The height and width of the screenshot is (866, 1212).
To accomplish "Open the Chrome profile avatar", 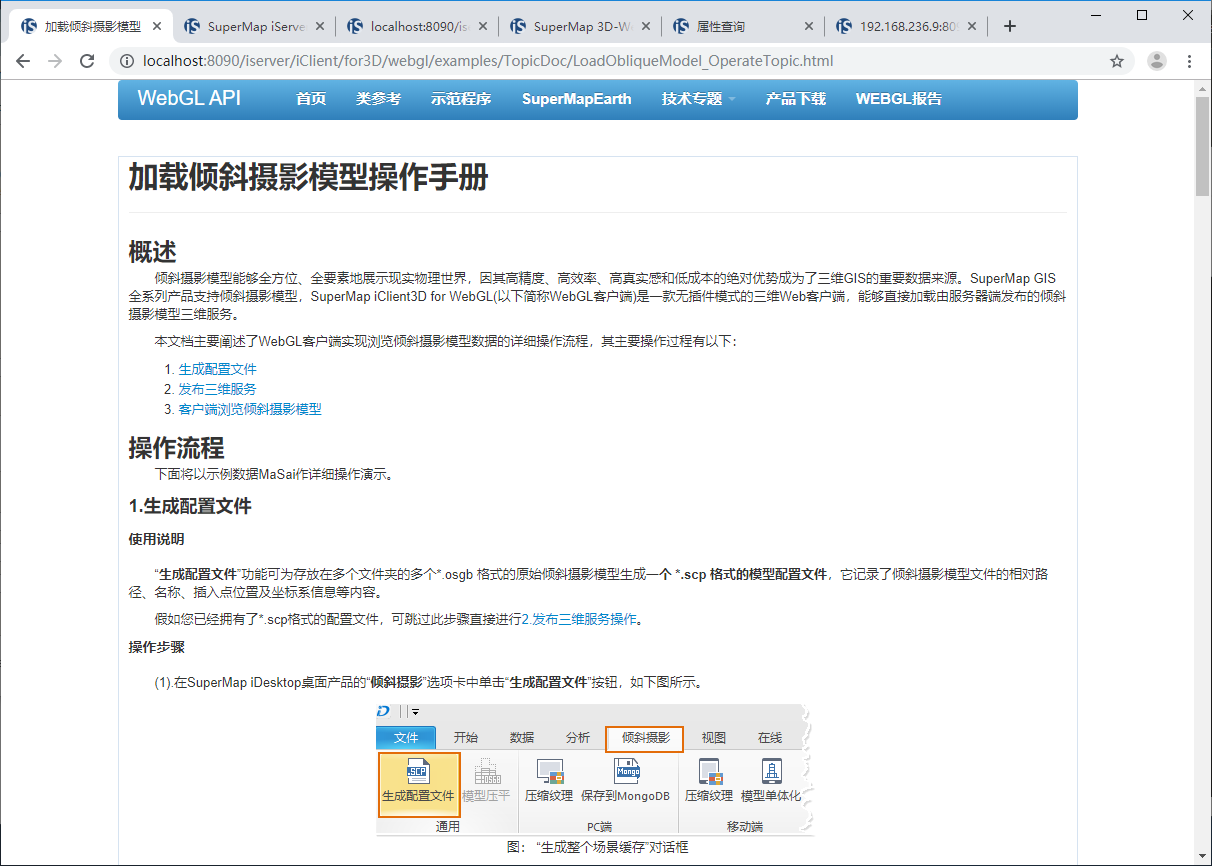I will (1157, 61).
